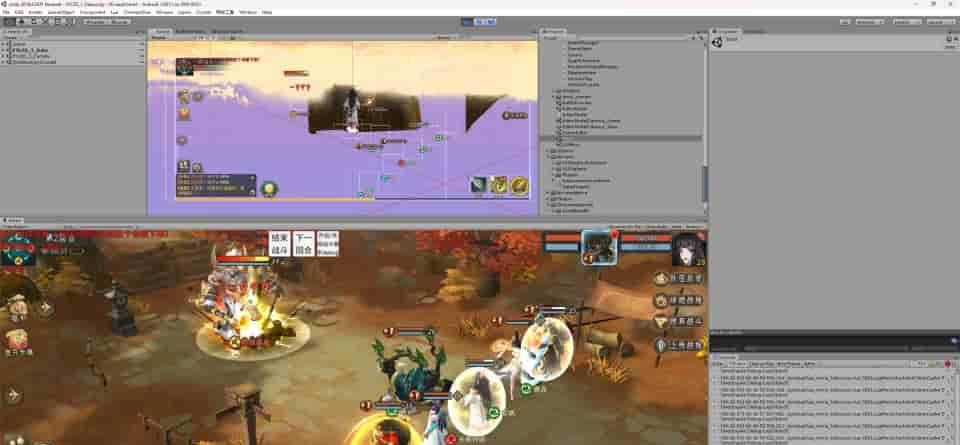Toggle the error message filter in the Console
960x445 pixels.
948,364
